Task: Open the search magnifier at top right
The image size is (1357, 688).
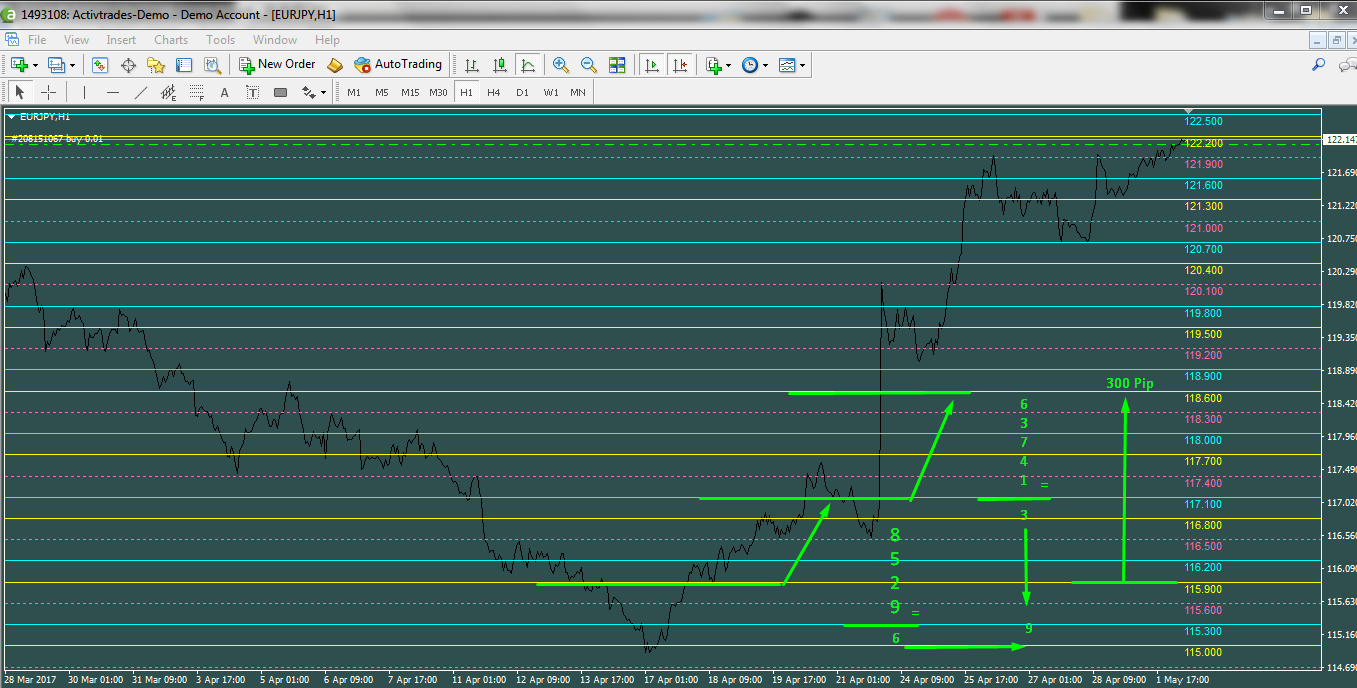Action: [x=1318, y=65]
